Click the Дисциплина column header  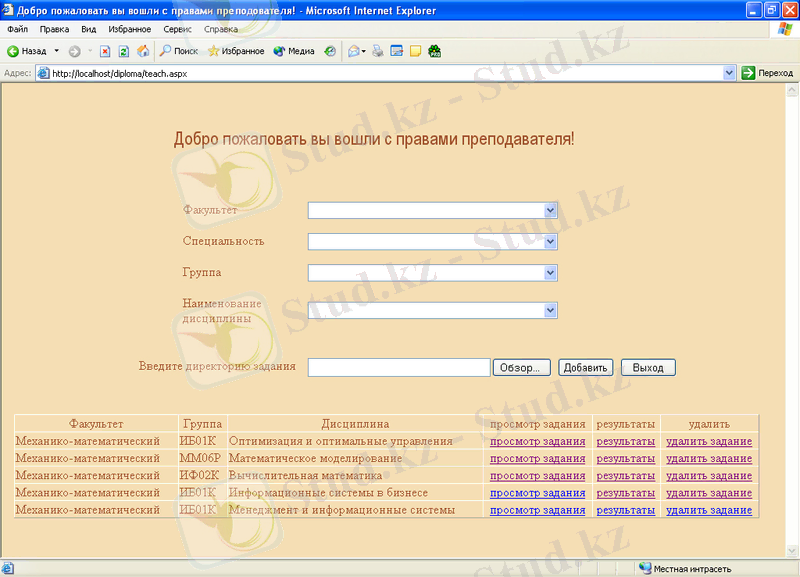(x=355, y=424)
